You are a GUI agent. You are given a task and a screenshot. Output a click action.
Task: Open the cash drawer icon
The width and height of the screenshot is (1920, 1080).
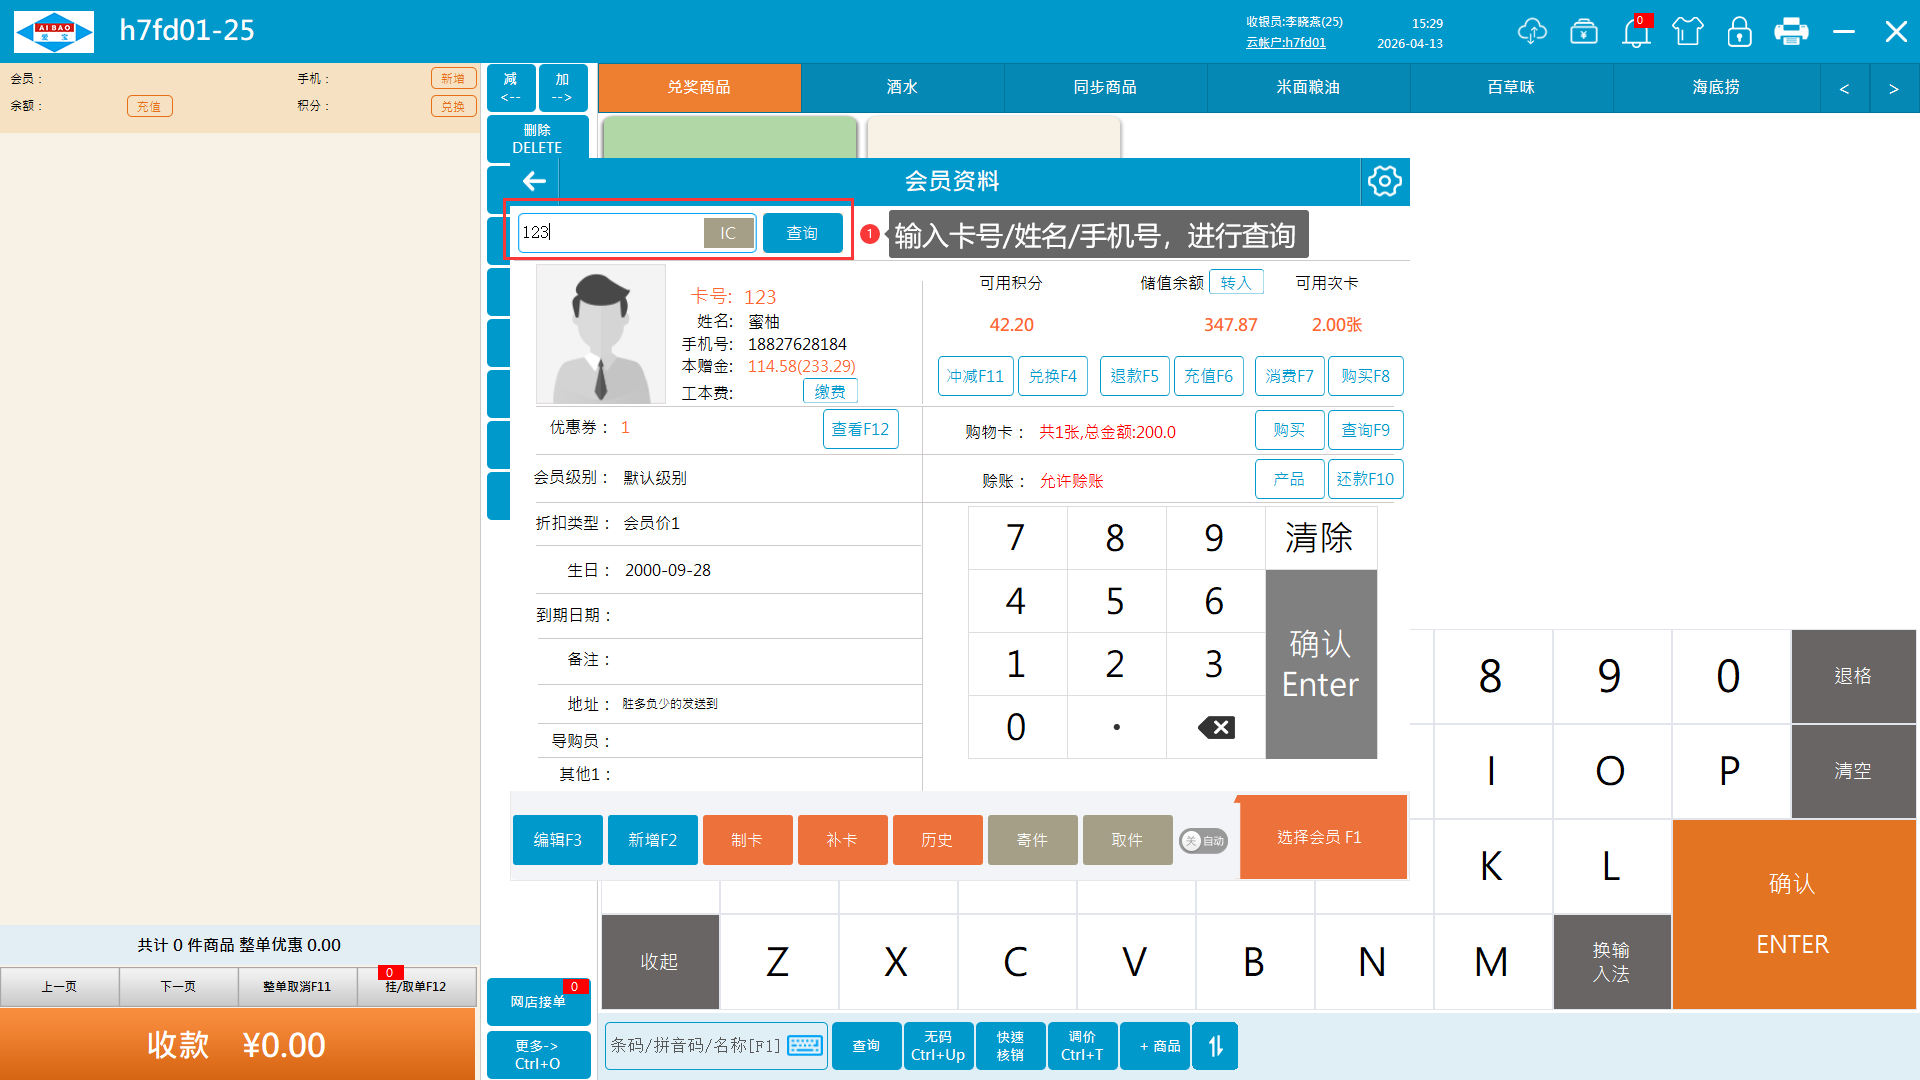point(1584,32)
